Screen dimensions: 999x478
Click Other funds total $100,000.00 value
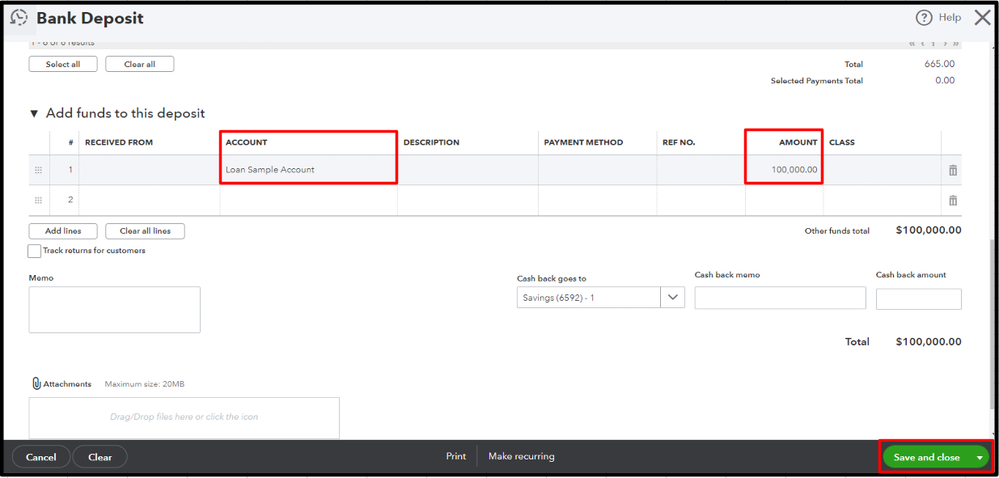[928, 231]
